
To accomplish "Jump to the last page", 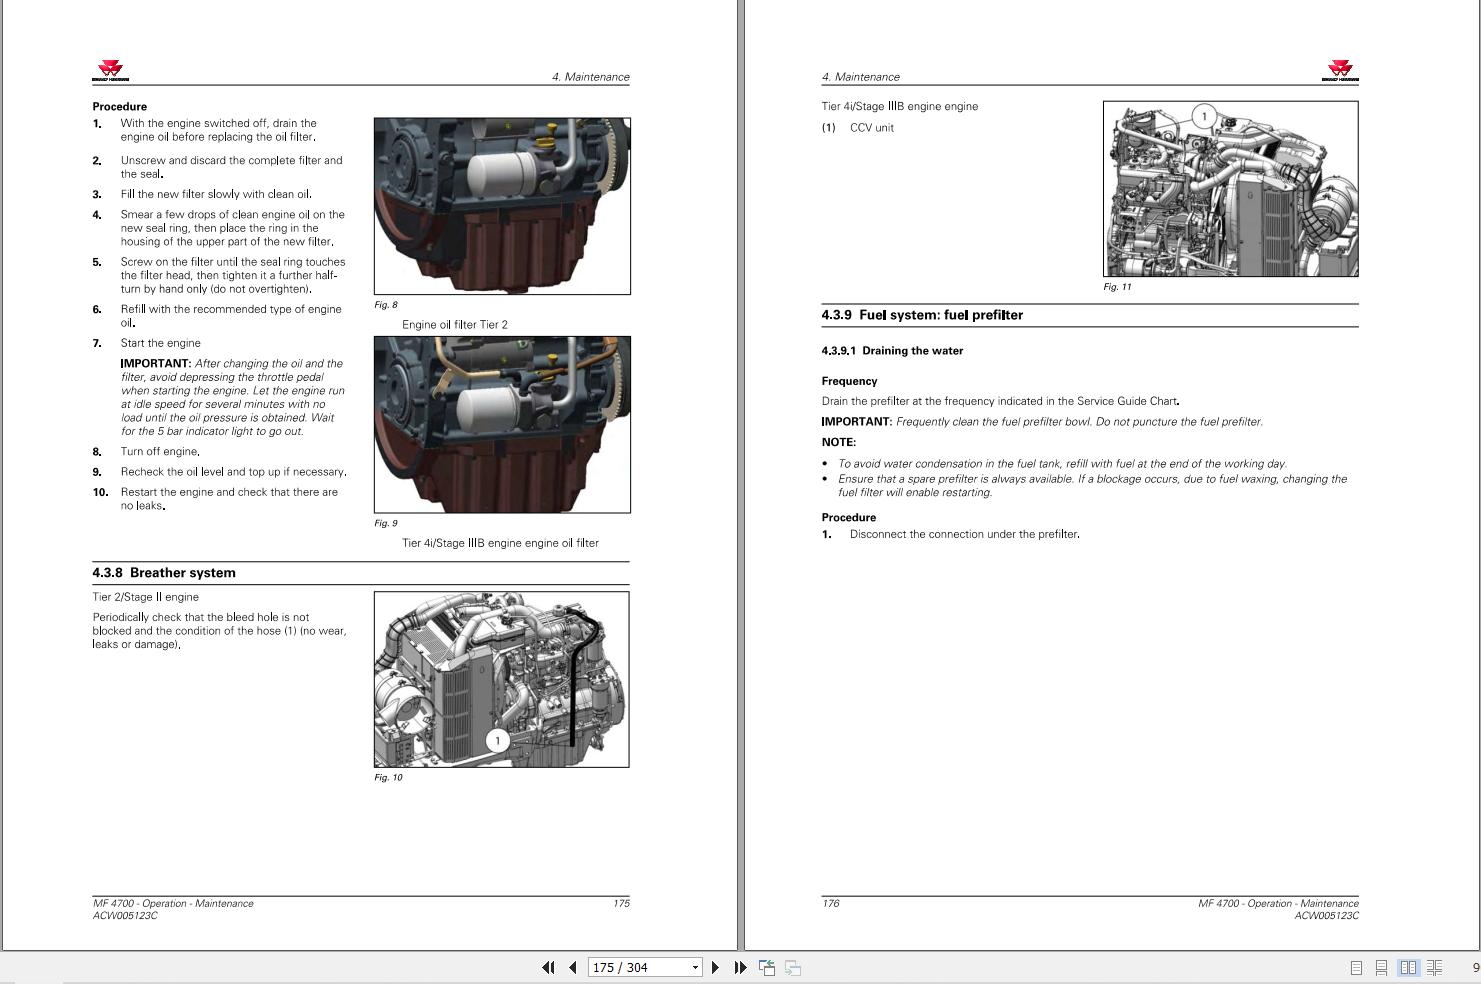I will pyautogui.click(x=740, y=967).
